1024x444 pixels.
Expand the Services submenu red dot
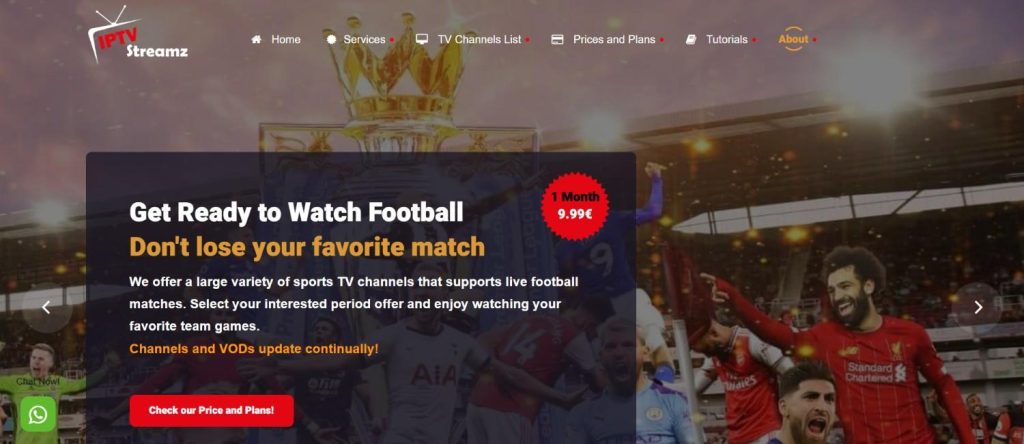coord(392,40)
